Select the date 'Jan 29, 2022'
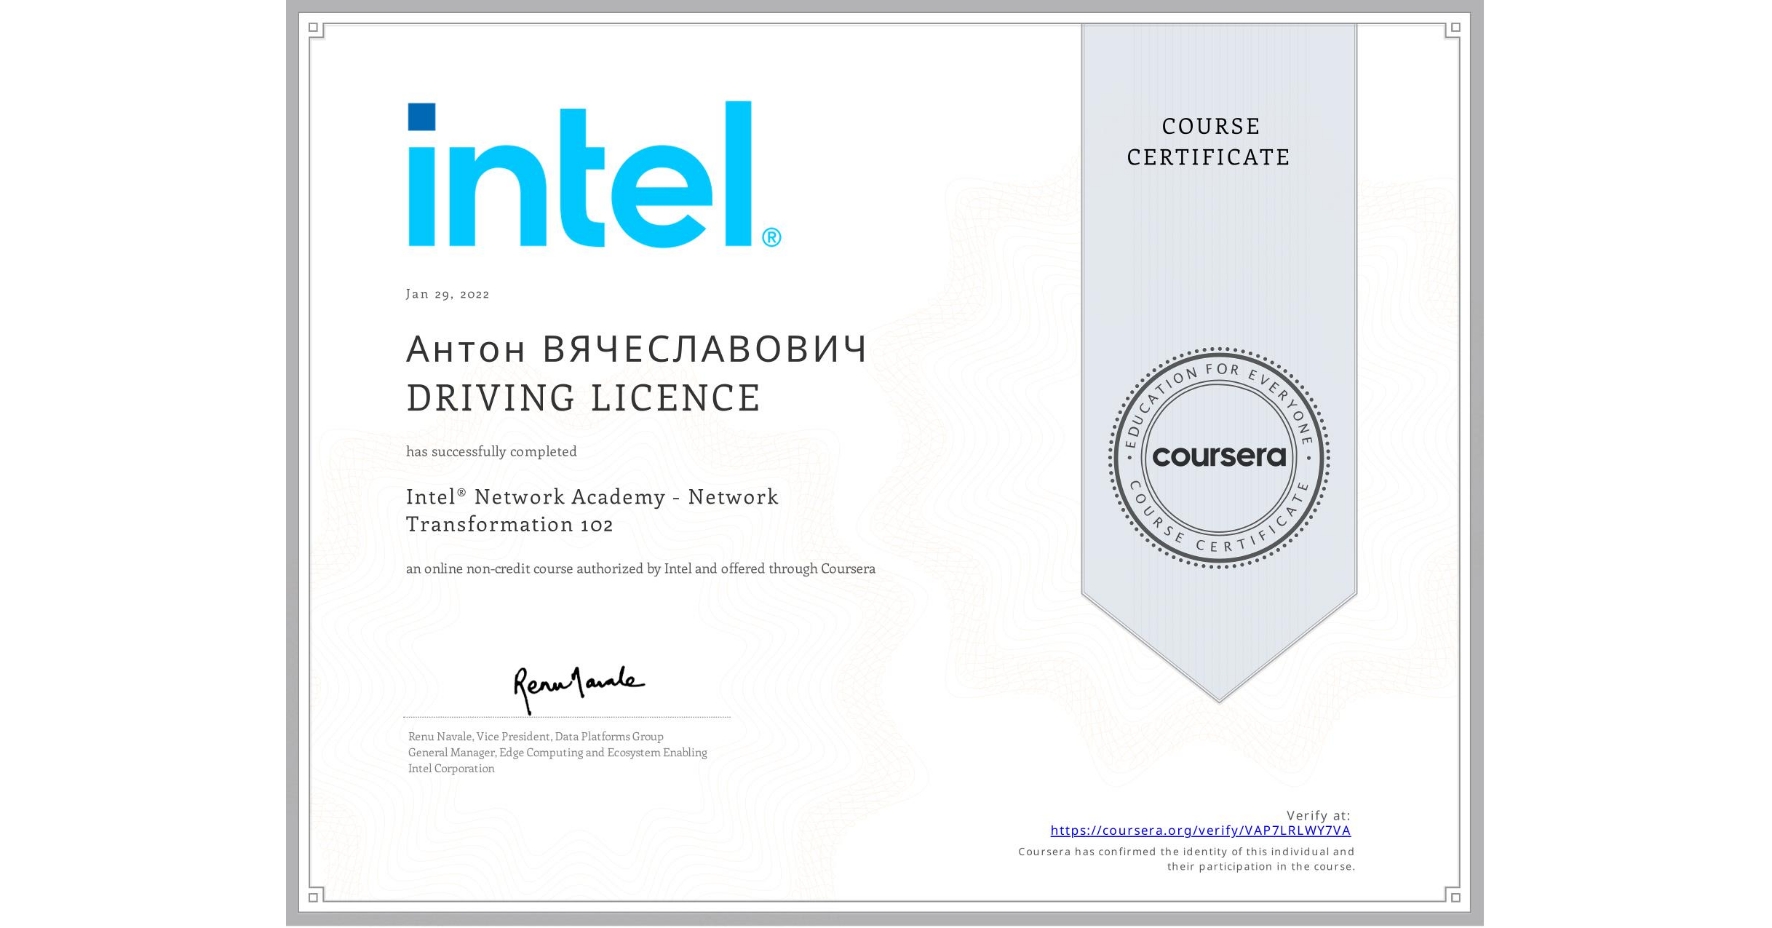The width and height of the screenshot is (1772, 928). 448,294
